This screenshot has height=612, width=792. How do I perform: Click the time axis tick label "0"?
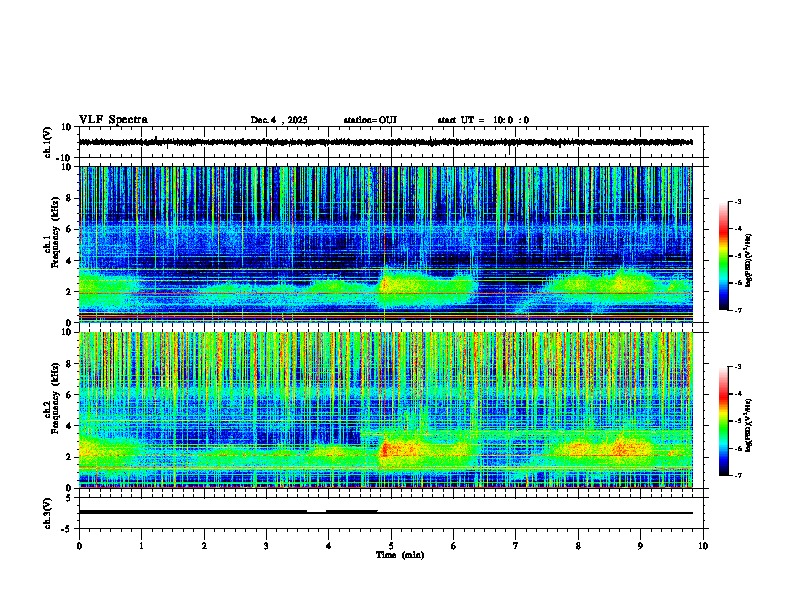pos(79,546)
